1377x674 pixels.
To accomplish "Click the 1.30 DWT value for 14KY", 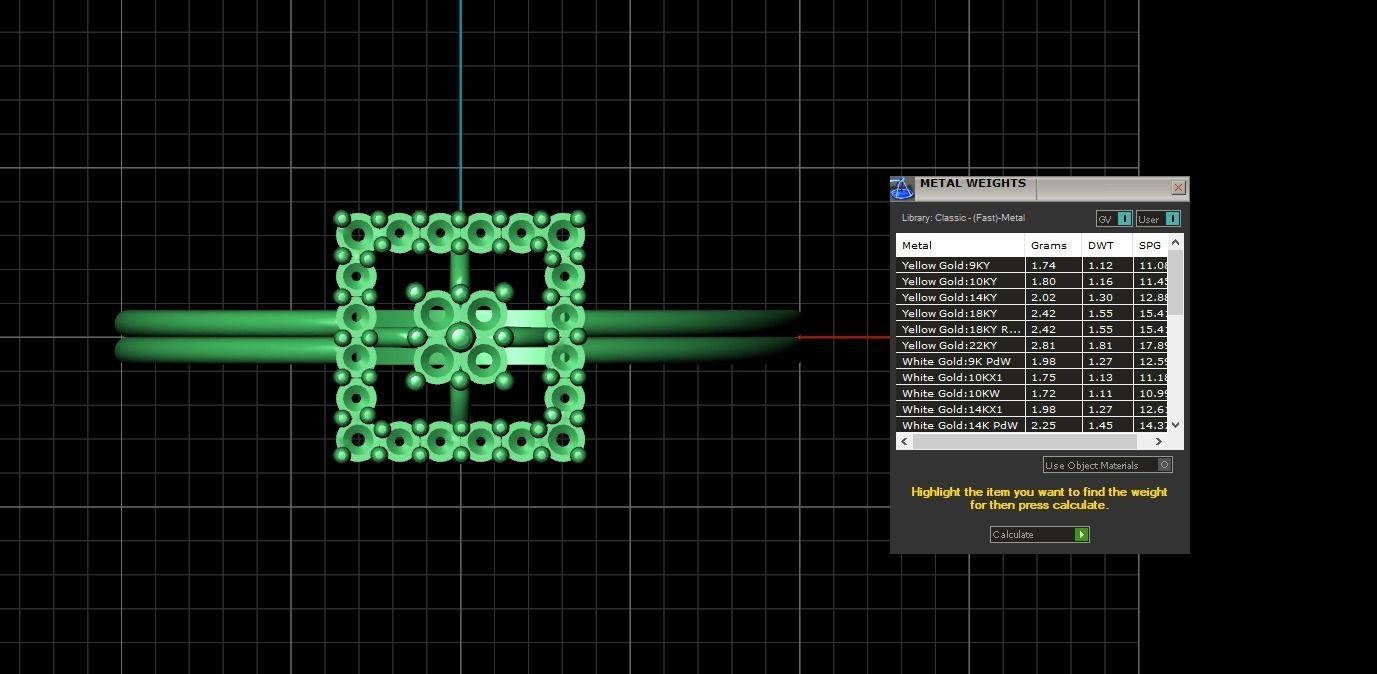I will pyautogui.click(x=1100, y=297).
